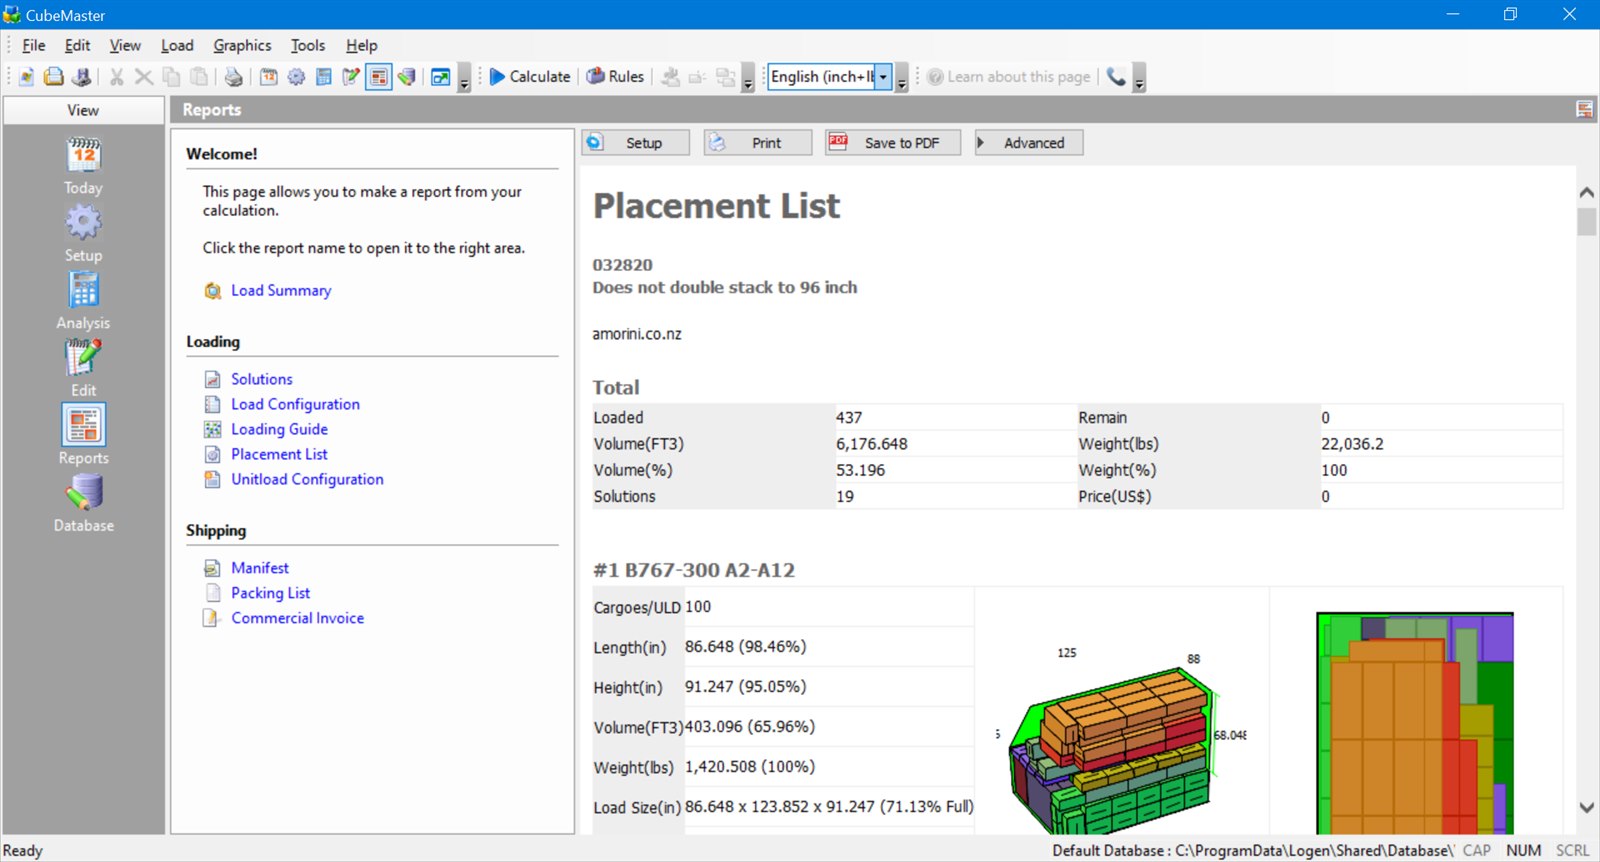Open the Database sidebar section

click(83, 504)
